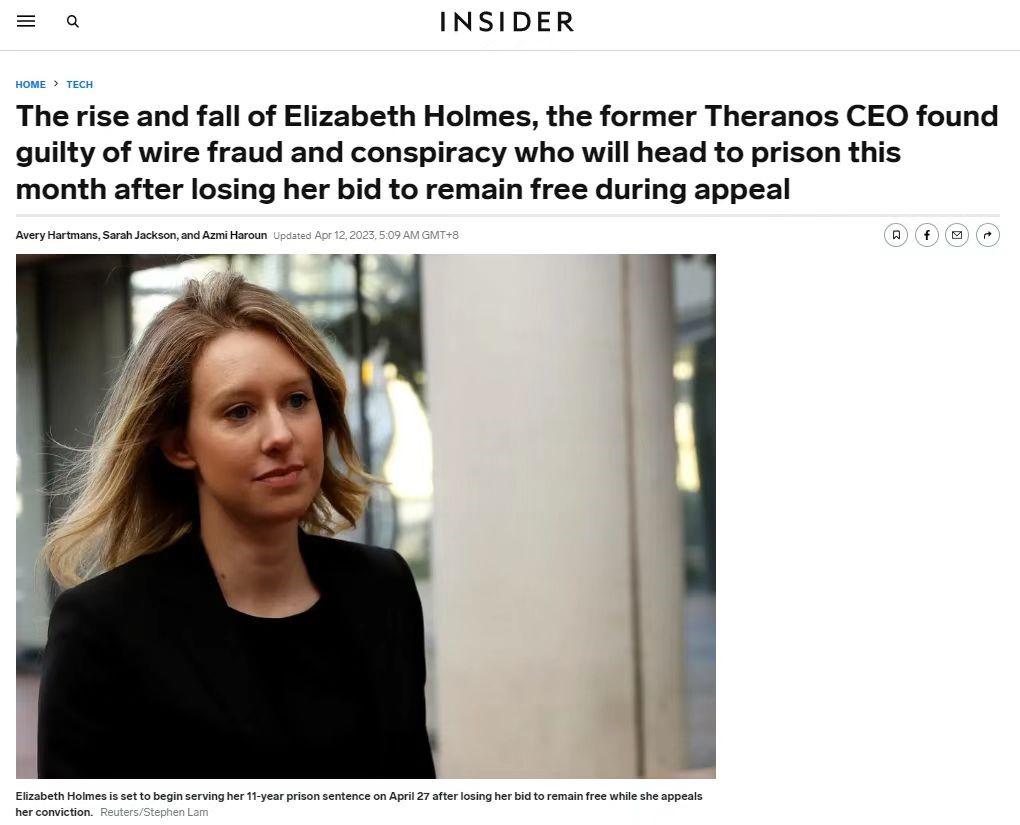Click the Elizabeth Holmes article photo
Viewport: 1020px width, 825px height.
click(x=365, y=516)
